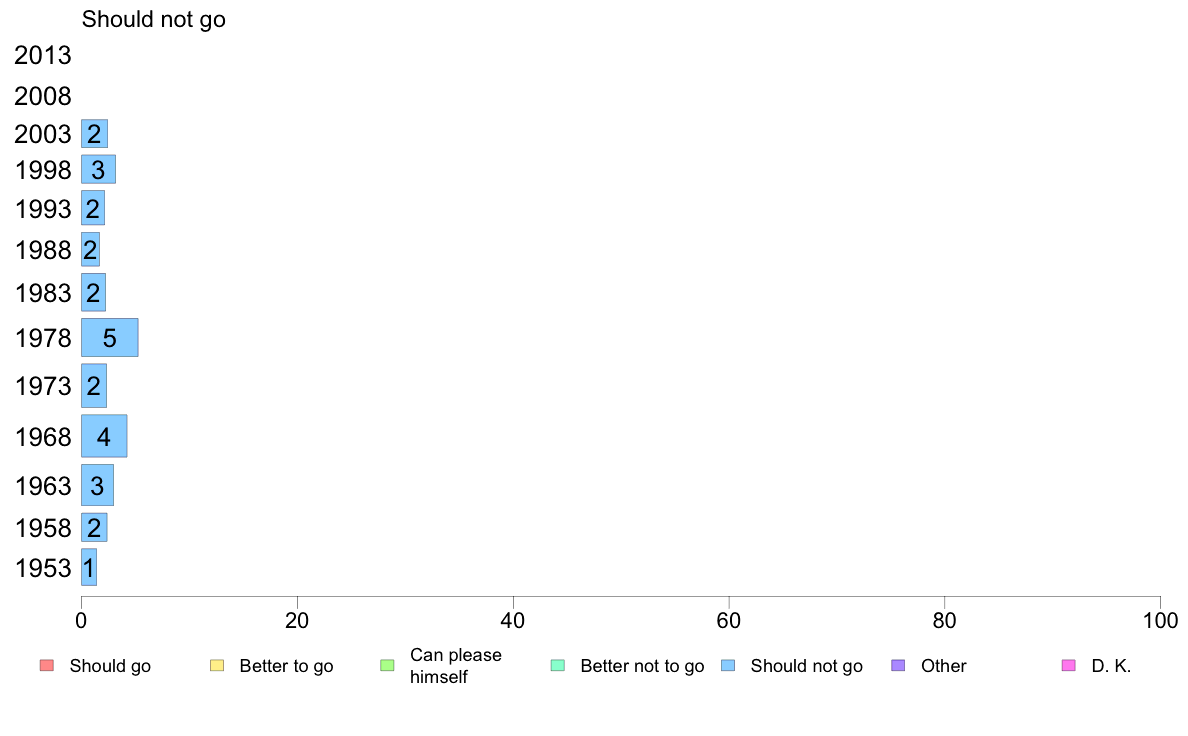1188x736 pixels.
Task: Click the Should not go chart title
Action: [154, 19]
